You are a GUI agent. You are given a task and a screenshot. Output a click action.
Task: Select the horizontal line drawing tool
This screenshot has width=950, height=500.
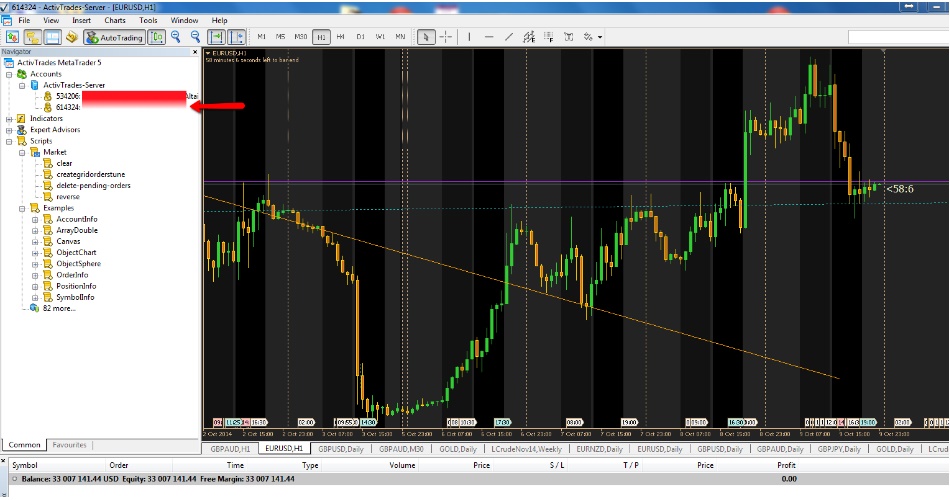click(487, 37)
